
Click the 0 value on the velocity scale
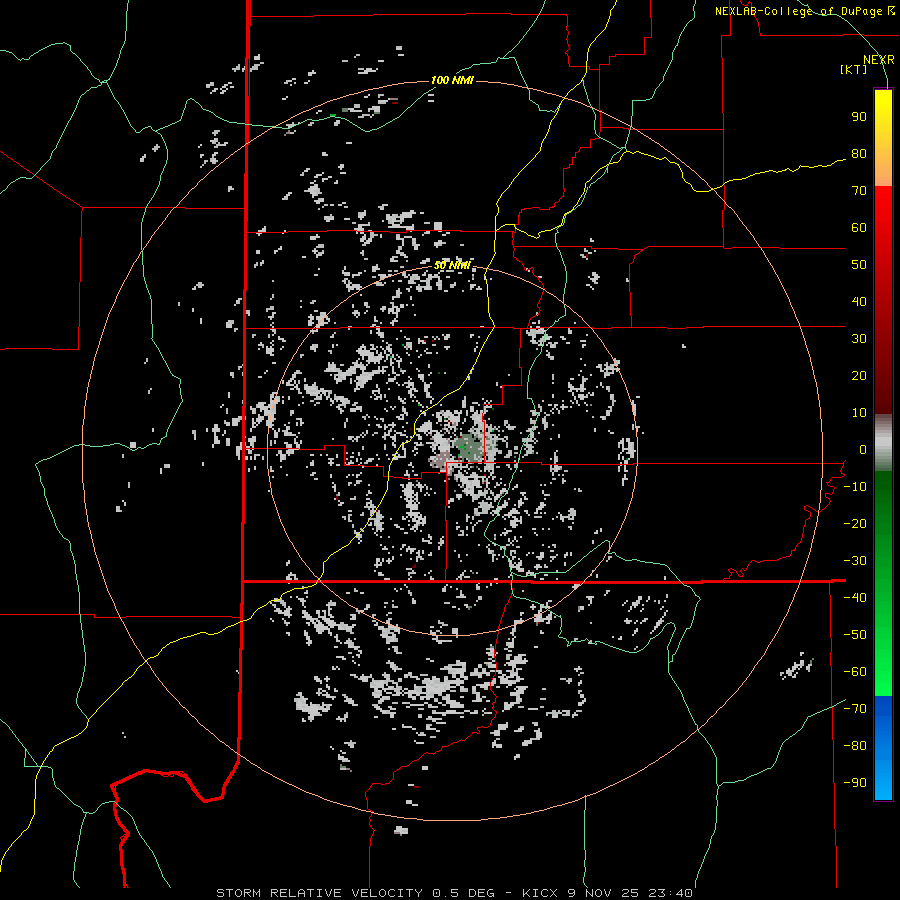[863, 449]
